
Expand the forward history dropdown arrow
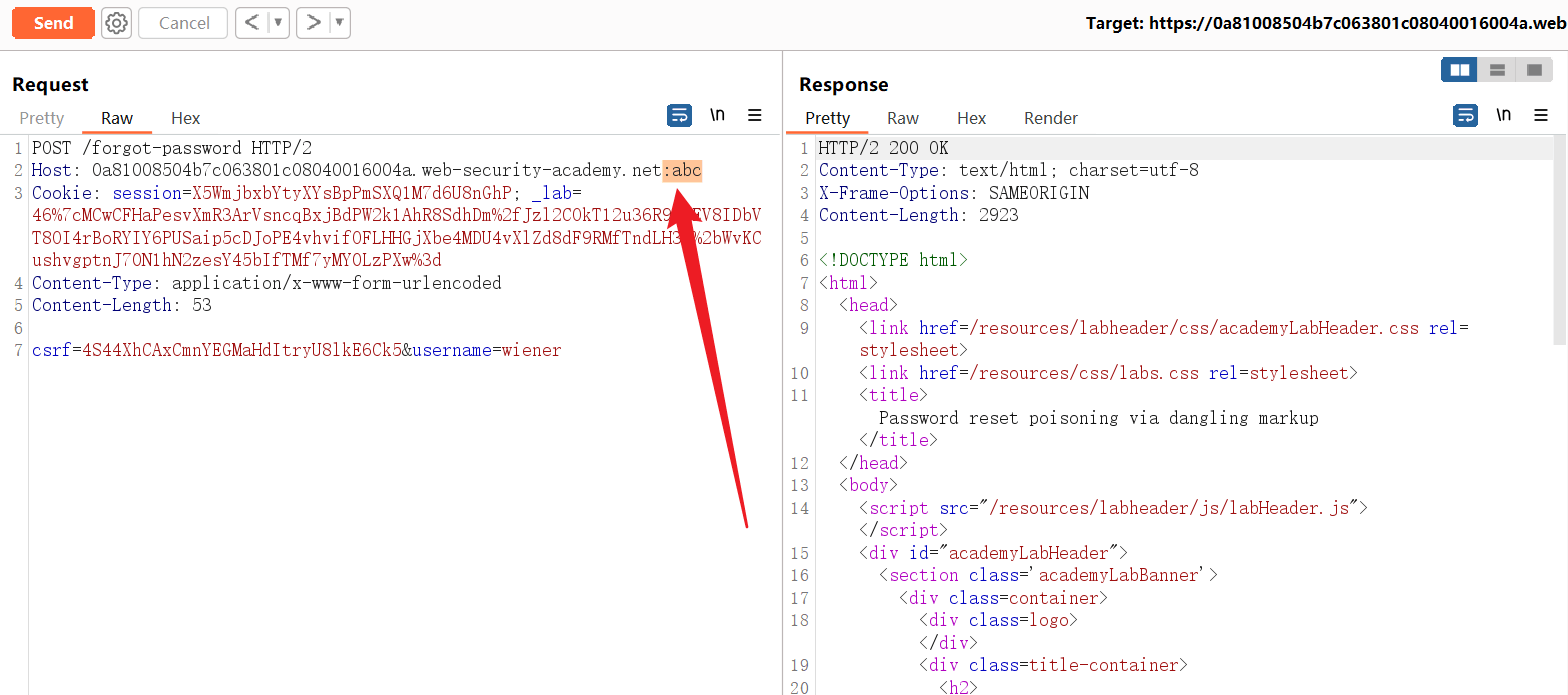pyautogui.click(x=339, y=23)
